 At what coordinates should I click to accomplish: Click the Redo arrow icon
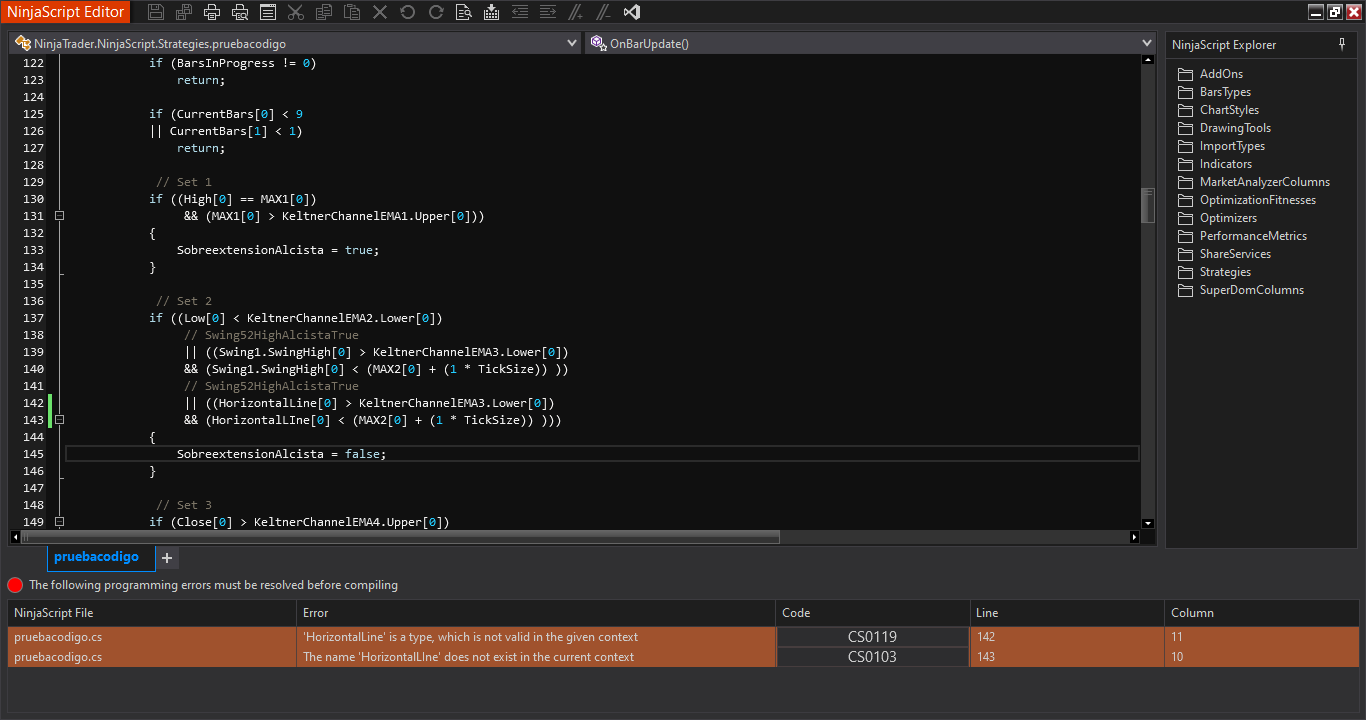pyautogui.click(x=435, y=12)
